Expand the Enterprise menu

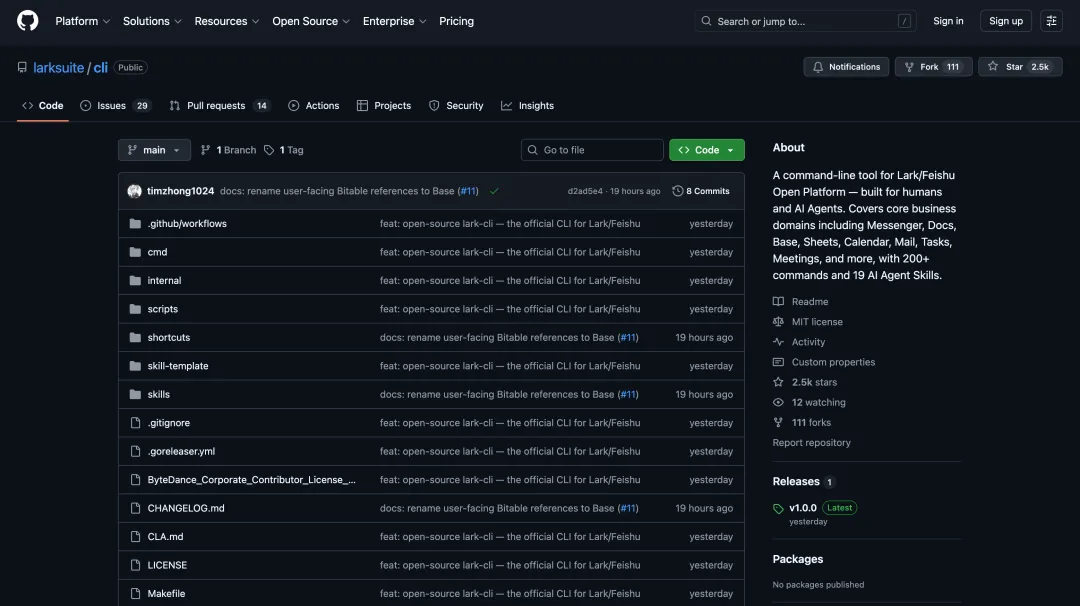[395, 21]
